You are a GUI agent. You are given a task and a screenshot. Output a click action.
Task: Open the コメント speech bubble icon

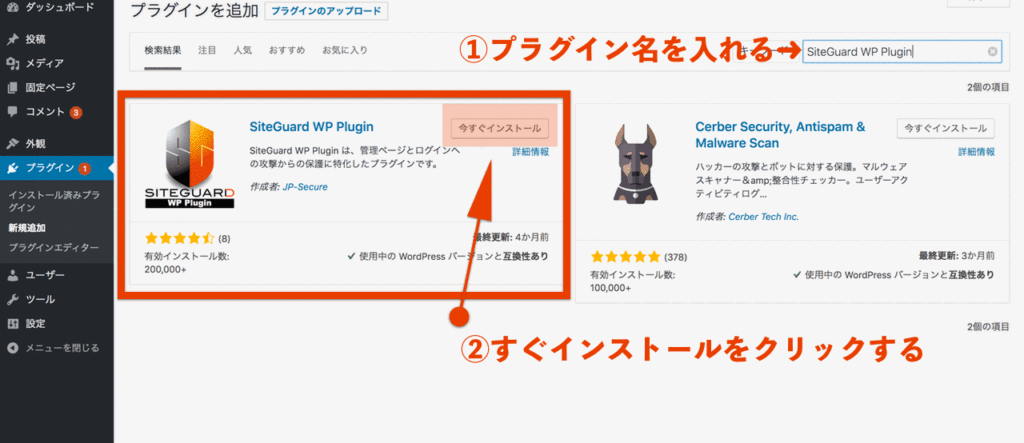12,112
